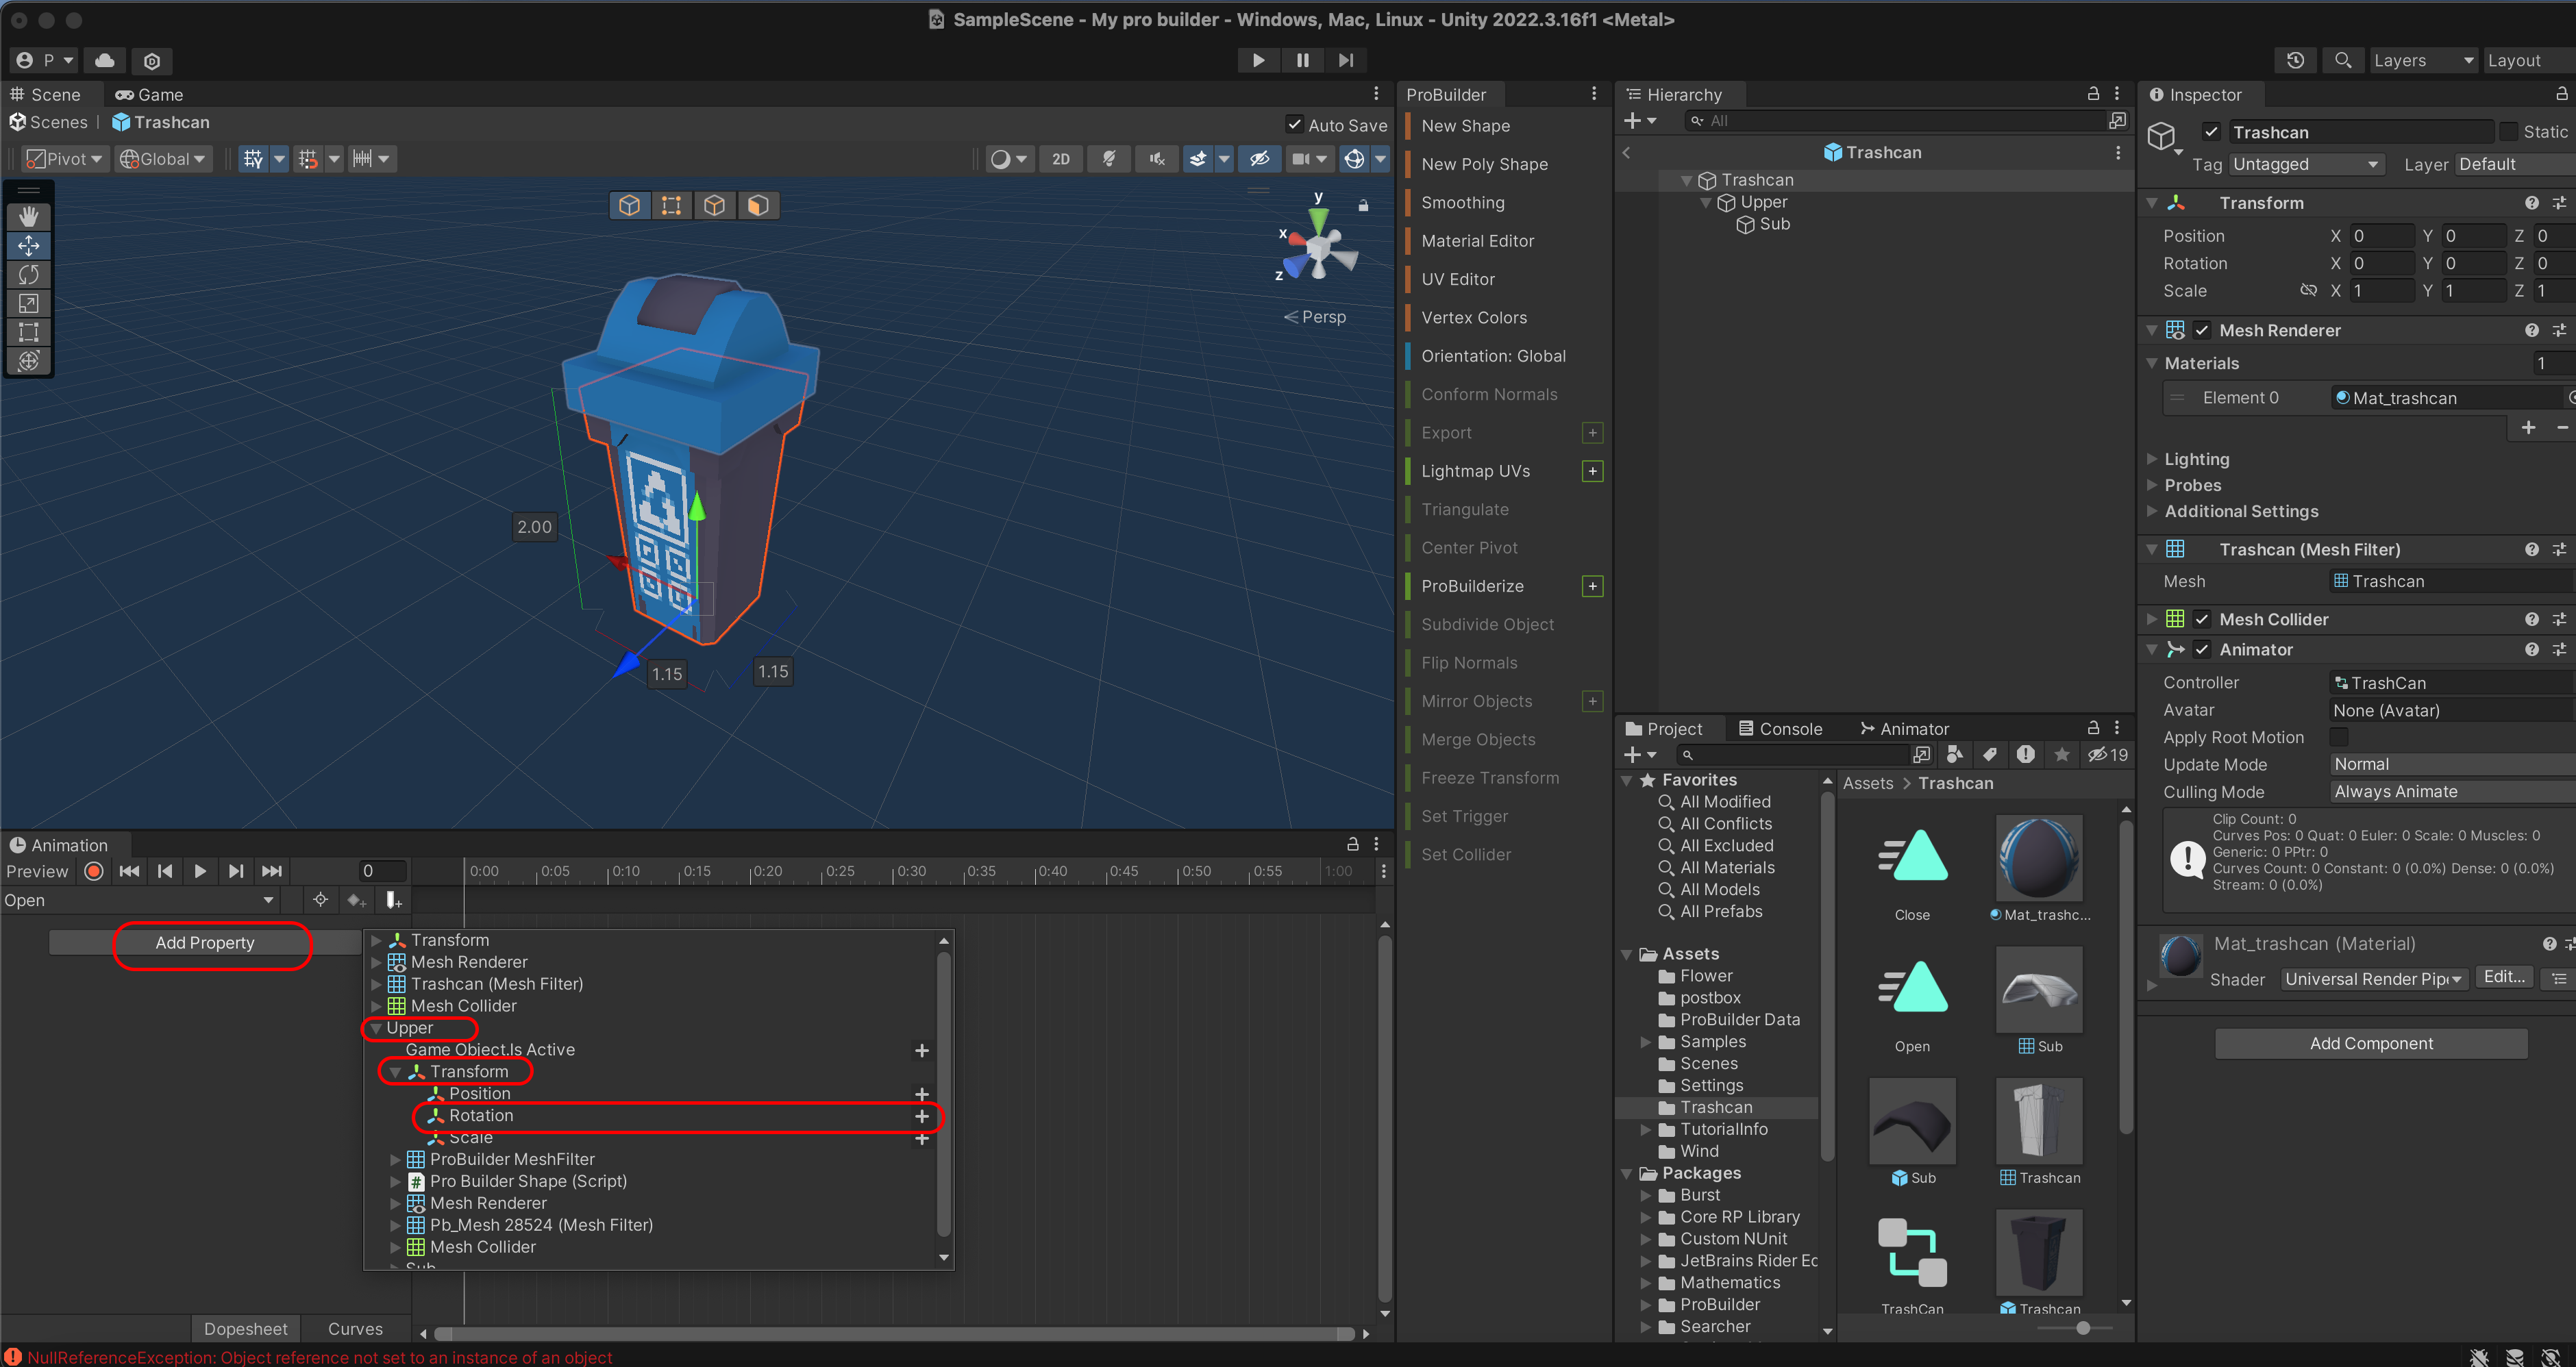
Task: Click the animation record button
Action: click(x=94, y=871)
